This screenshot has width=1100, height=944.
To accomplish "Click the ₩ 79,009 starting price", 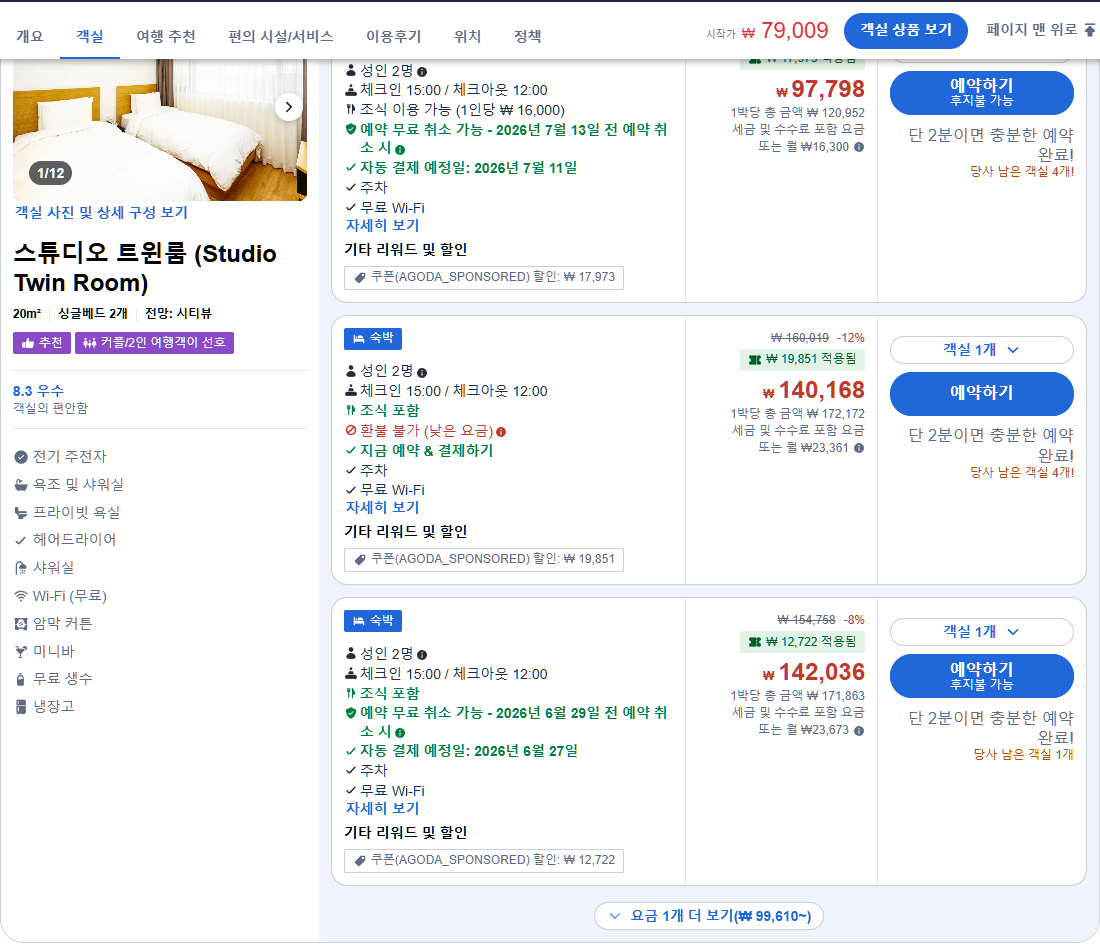I will pos(784,31).
